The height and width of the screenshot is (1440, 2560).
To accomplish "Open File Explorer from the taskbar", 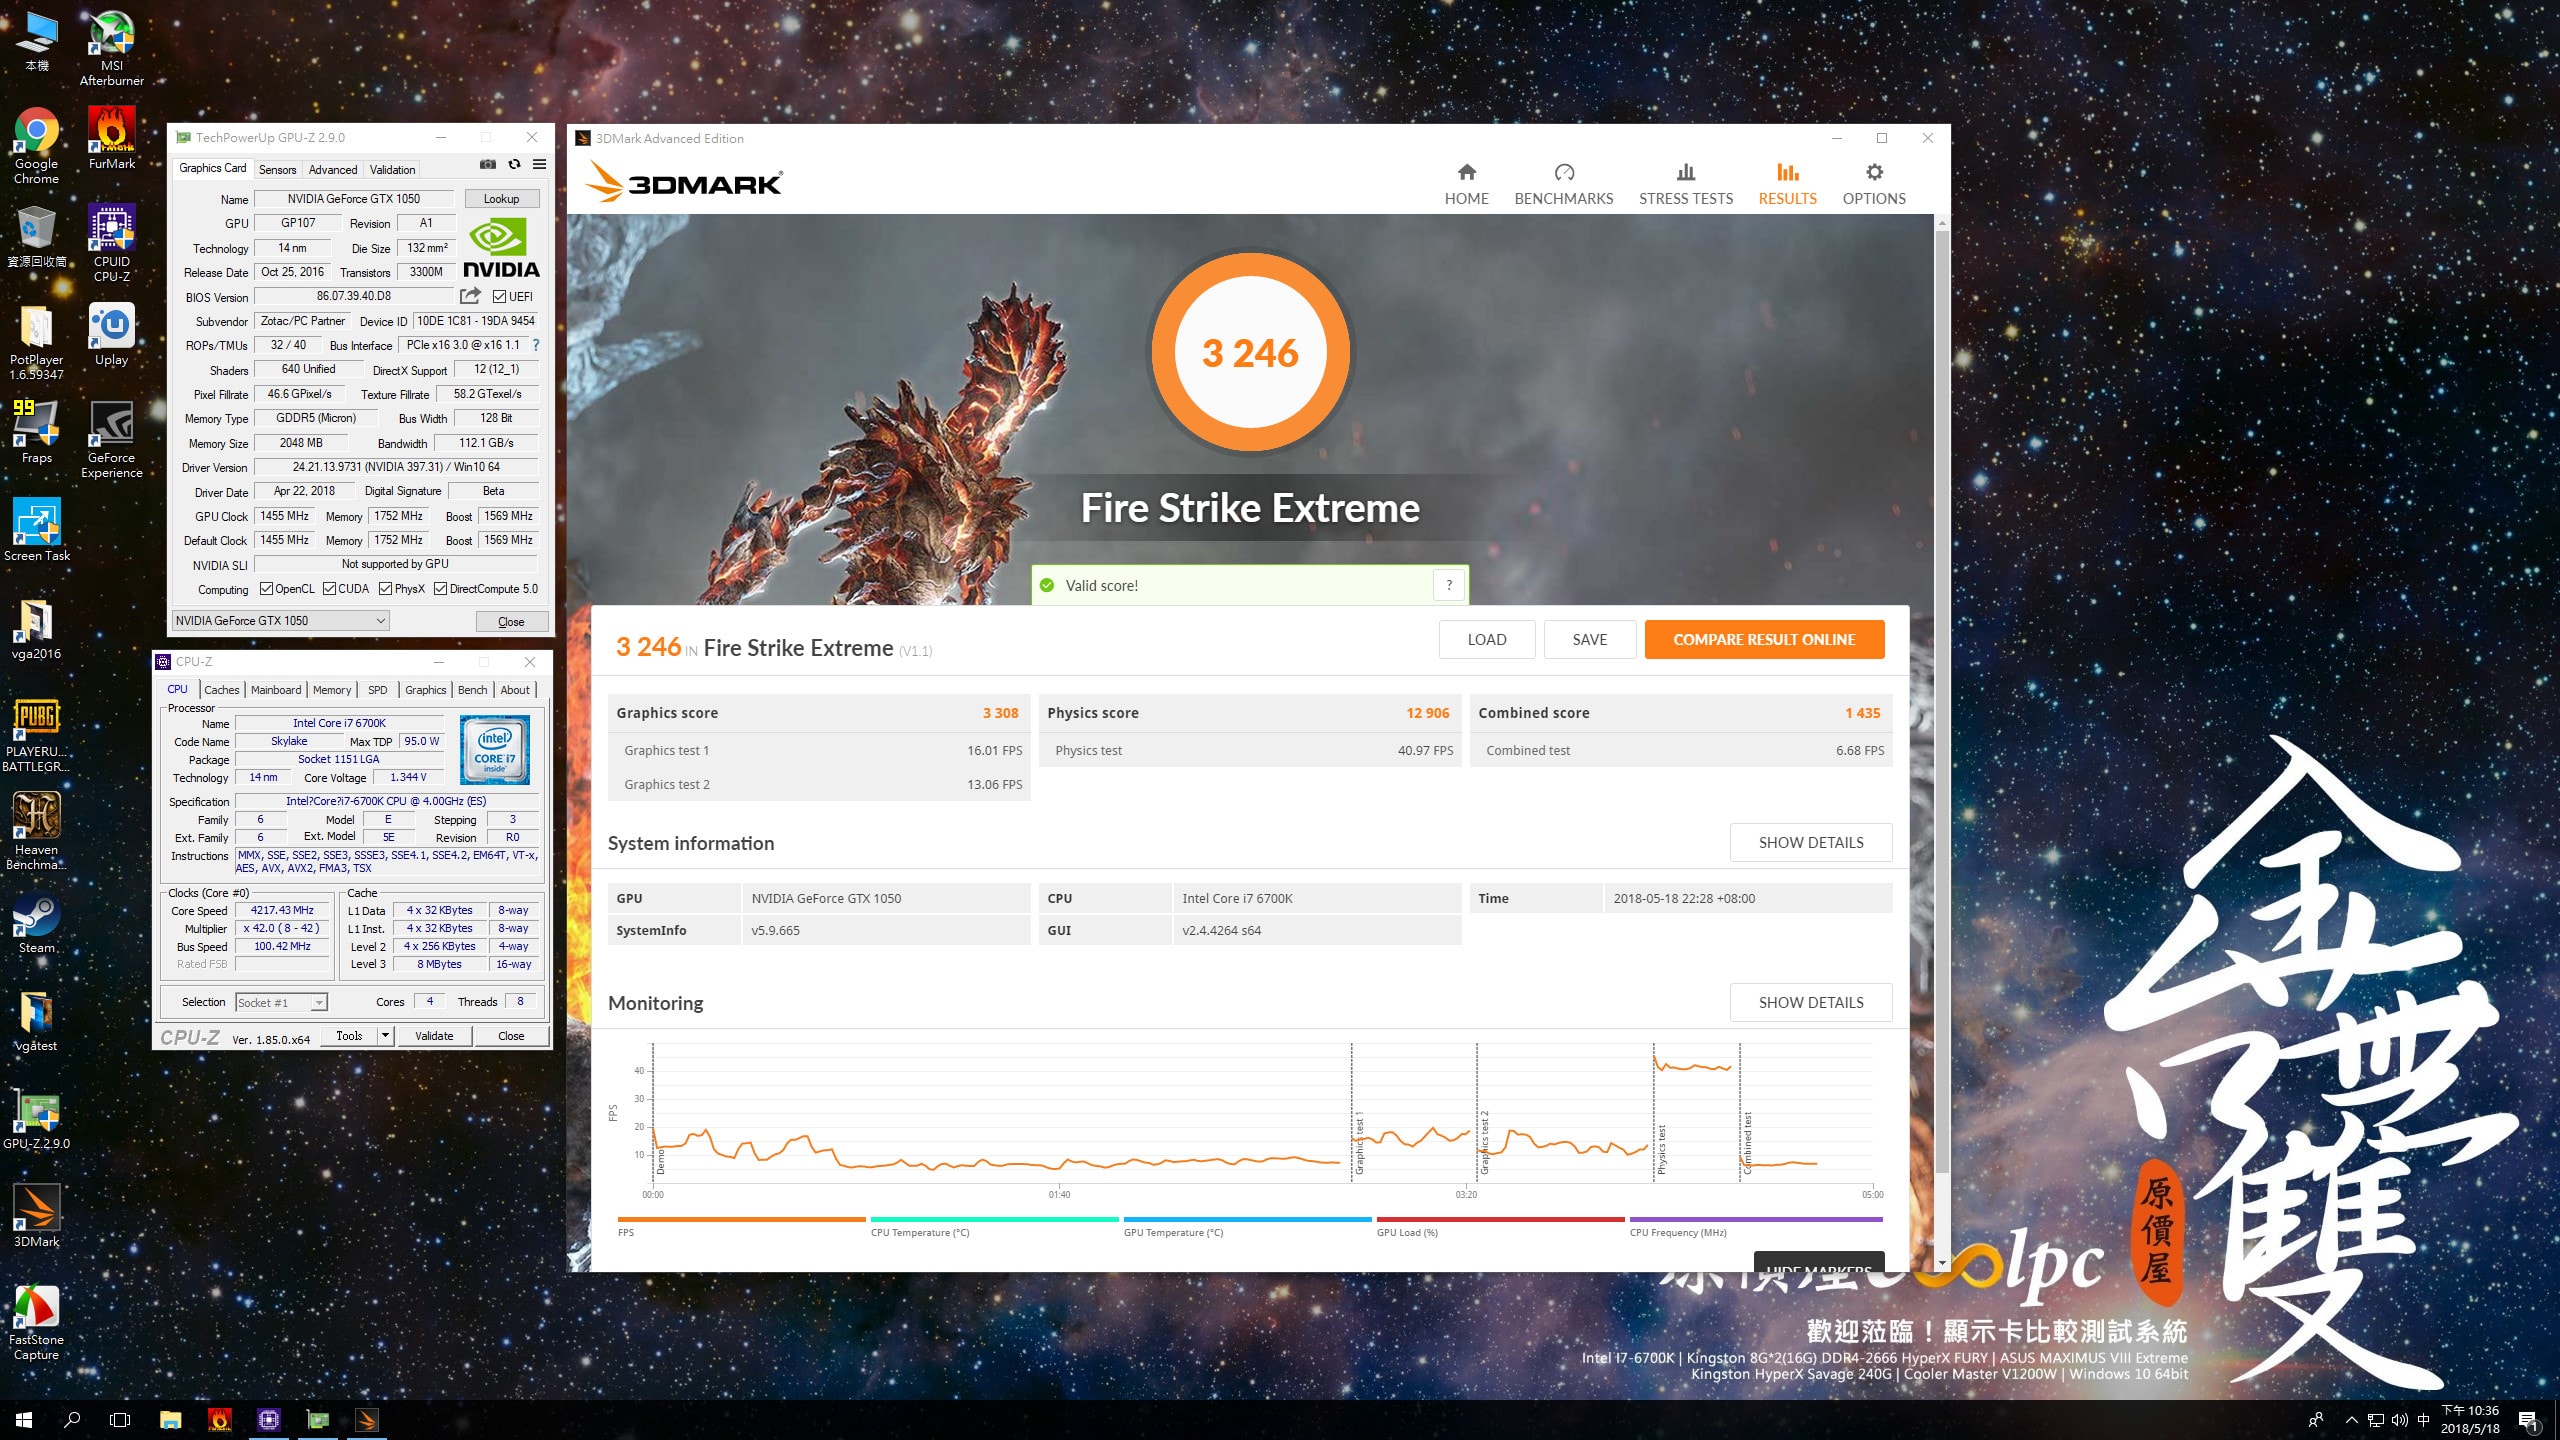I will (x=171, y=1420).
